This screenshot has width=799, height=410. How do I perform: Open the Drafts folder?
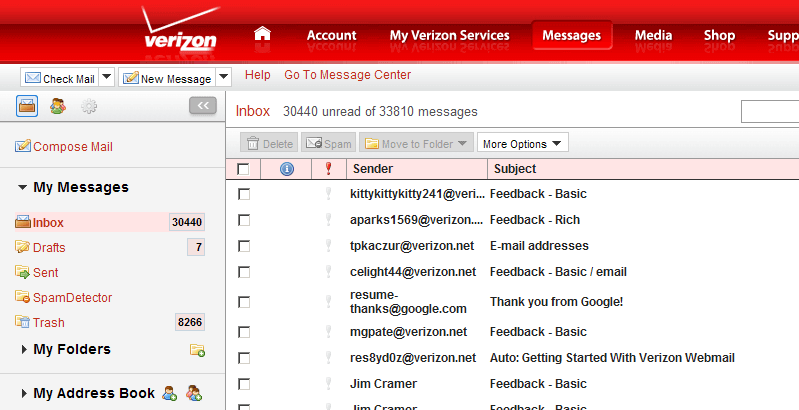click(49, 248)
